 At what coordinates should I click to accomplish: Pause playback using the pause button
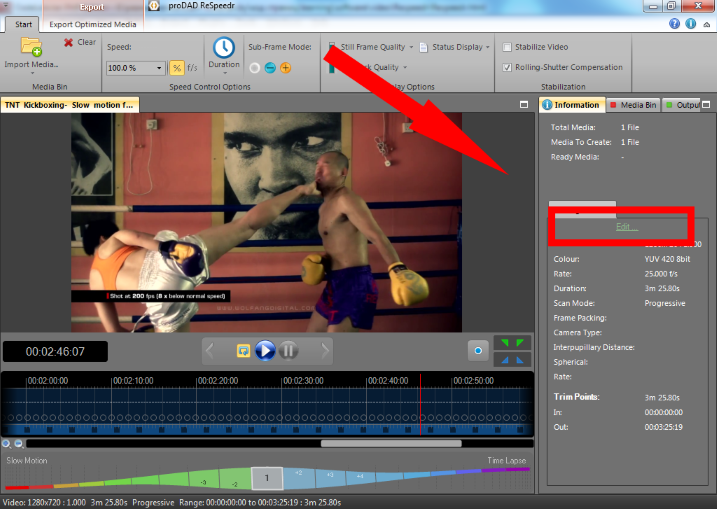pos(288,350)
